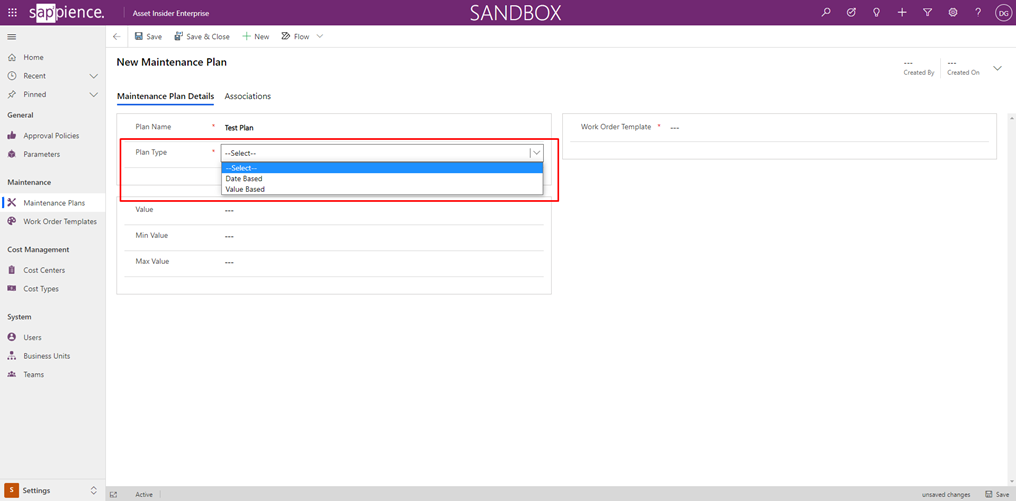
Task: Expand the Recent section chevron
Action: click(94, 76)
